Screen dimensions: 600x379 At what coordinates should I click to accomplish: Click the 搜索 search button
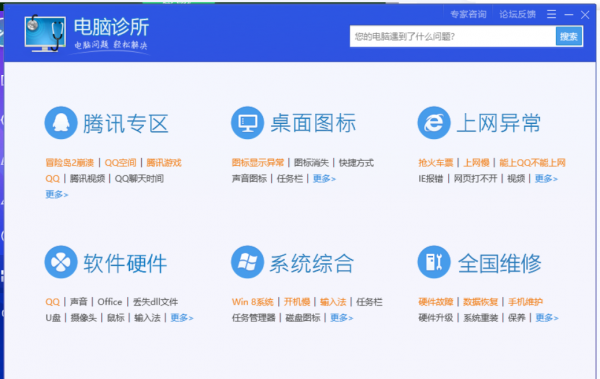pyautogui.click(x=569, y=36)
